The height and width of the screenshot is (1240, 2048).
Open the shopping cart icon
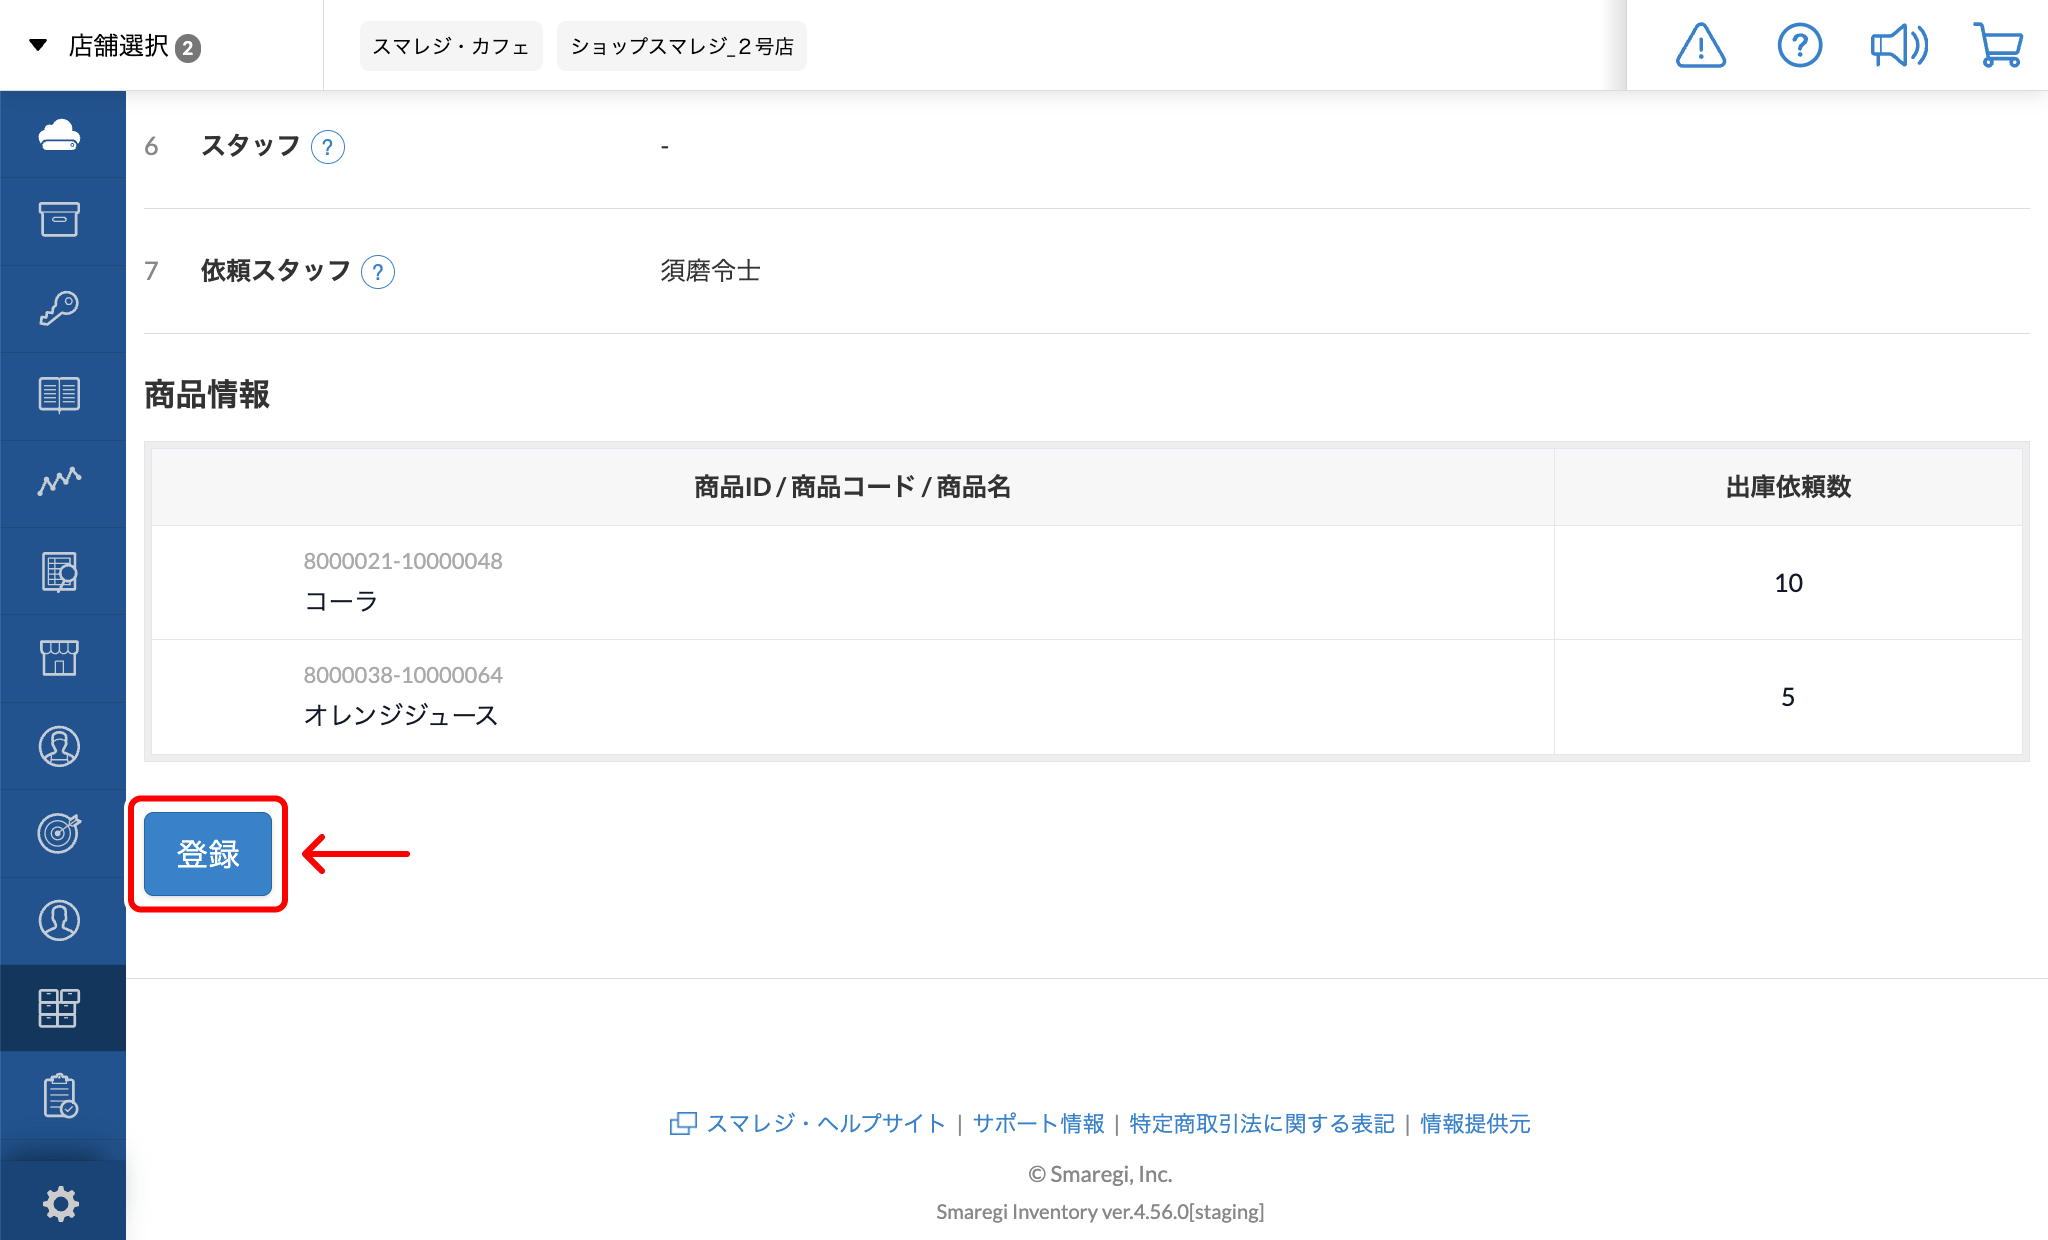[x=1998, y=46]
